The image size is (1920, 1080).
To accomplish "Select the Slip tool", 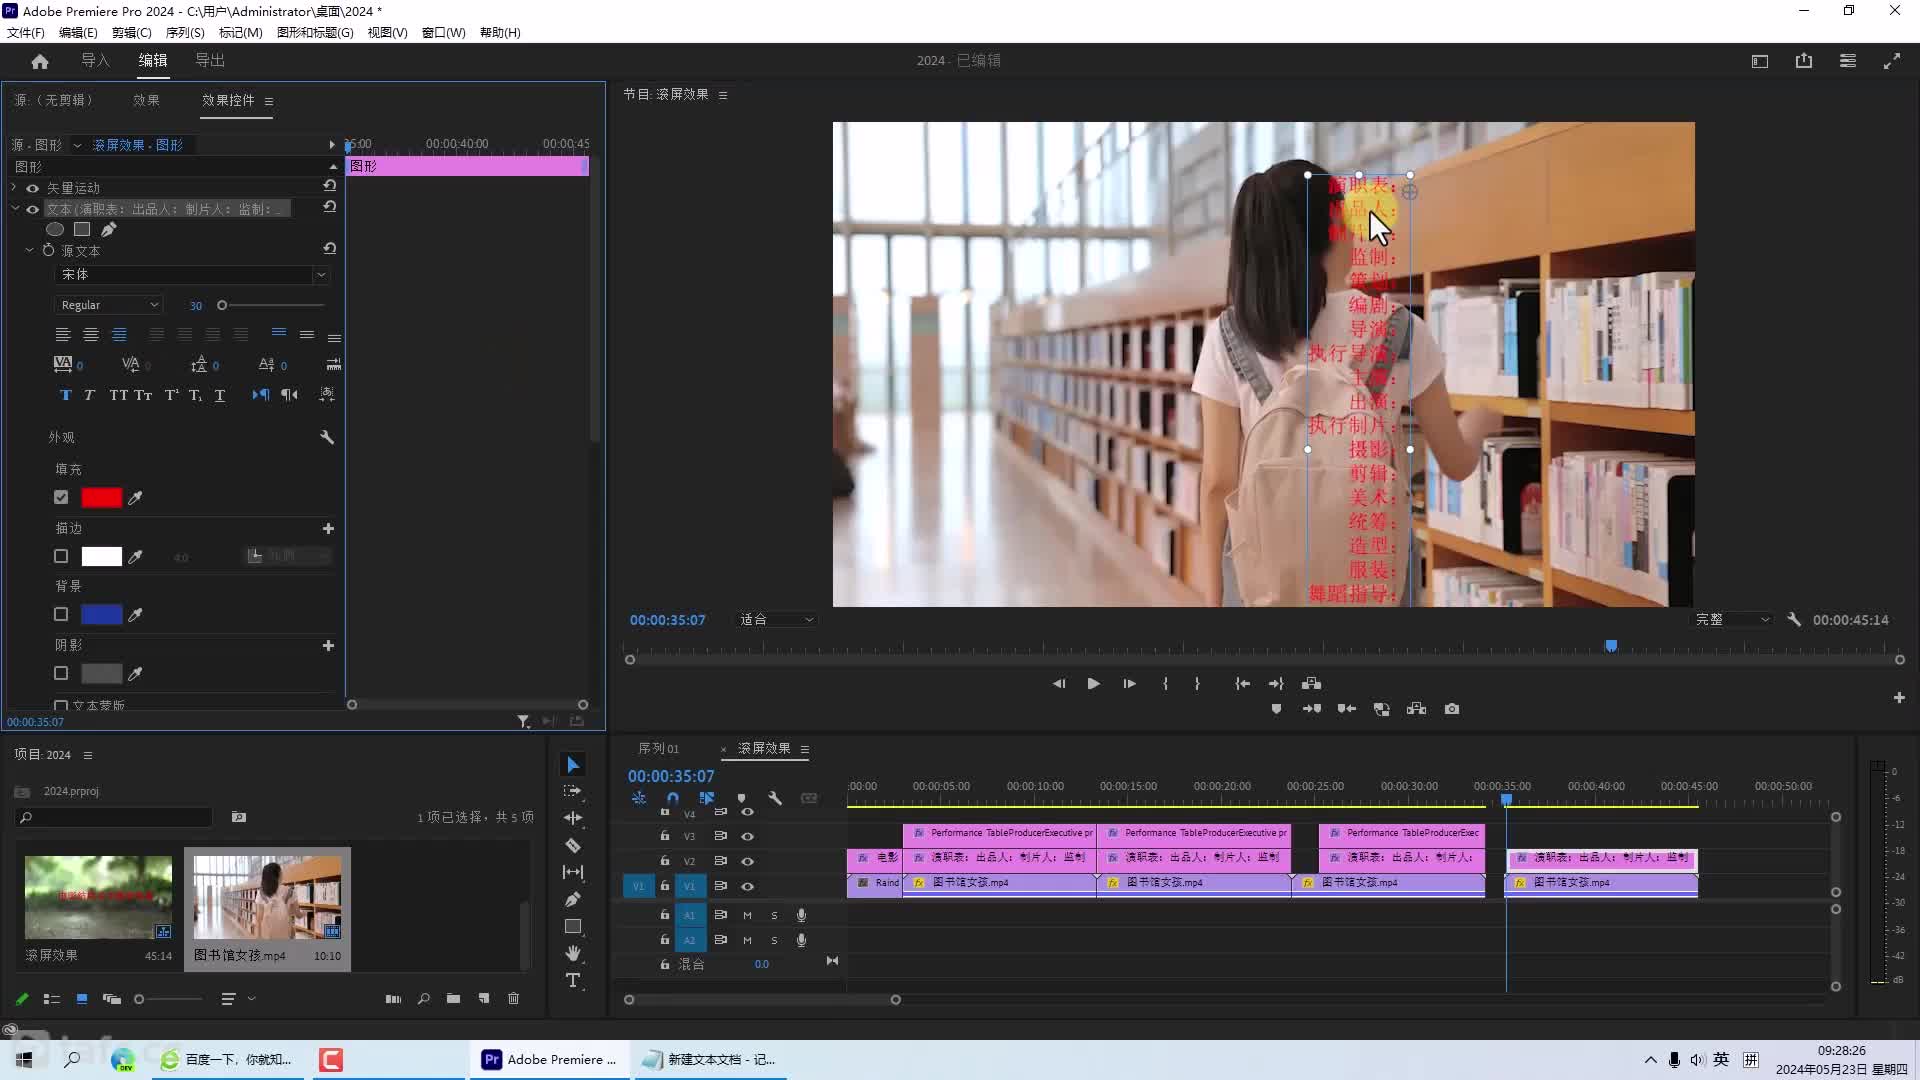I will pyautogui.click(x=573, y=872).
